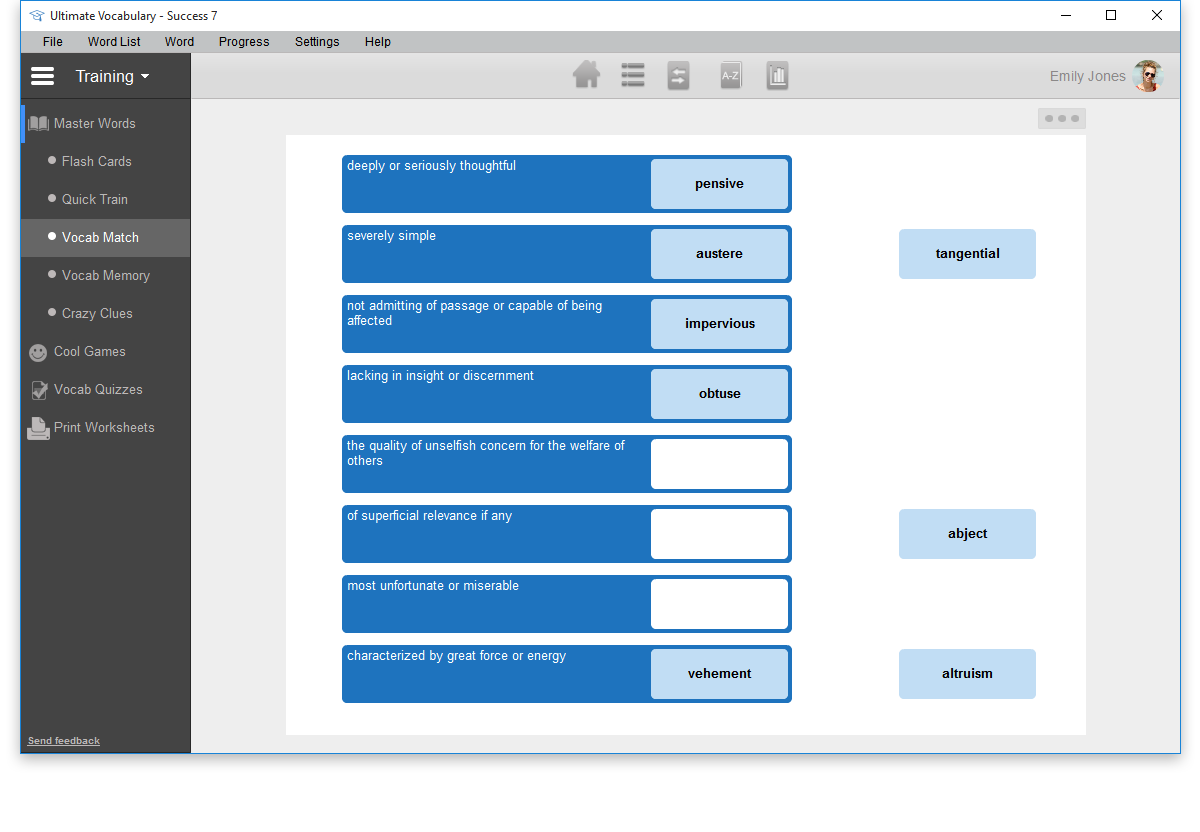The image size is (1200, 832).
Task: Select the altruism word tile
Action: 967,674
